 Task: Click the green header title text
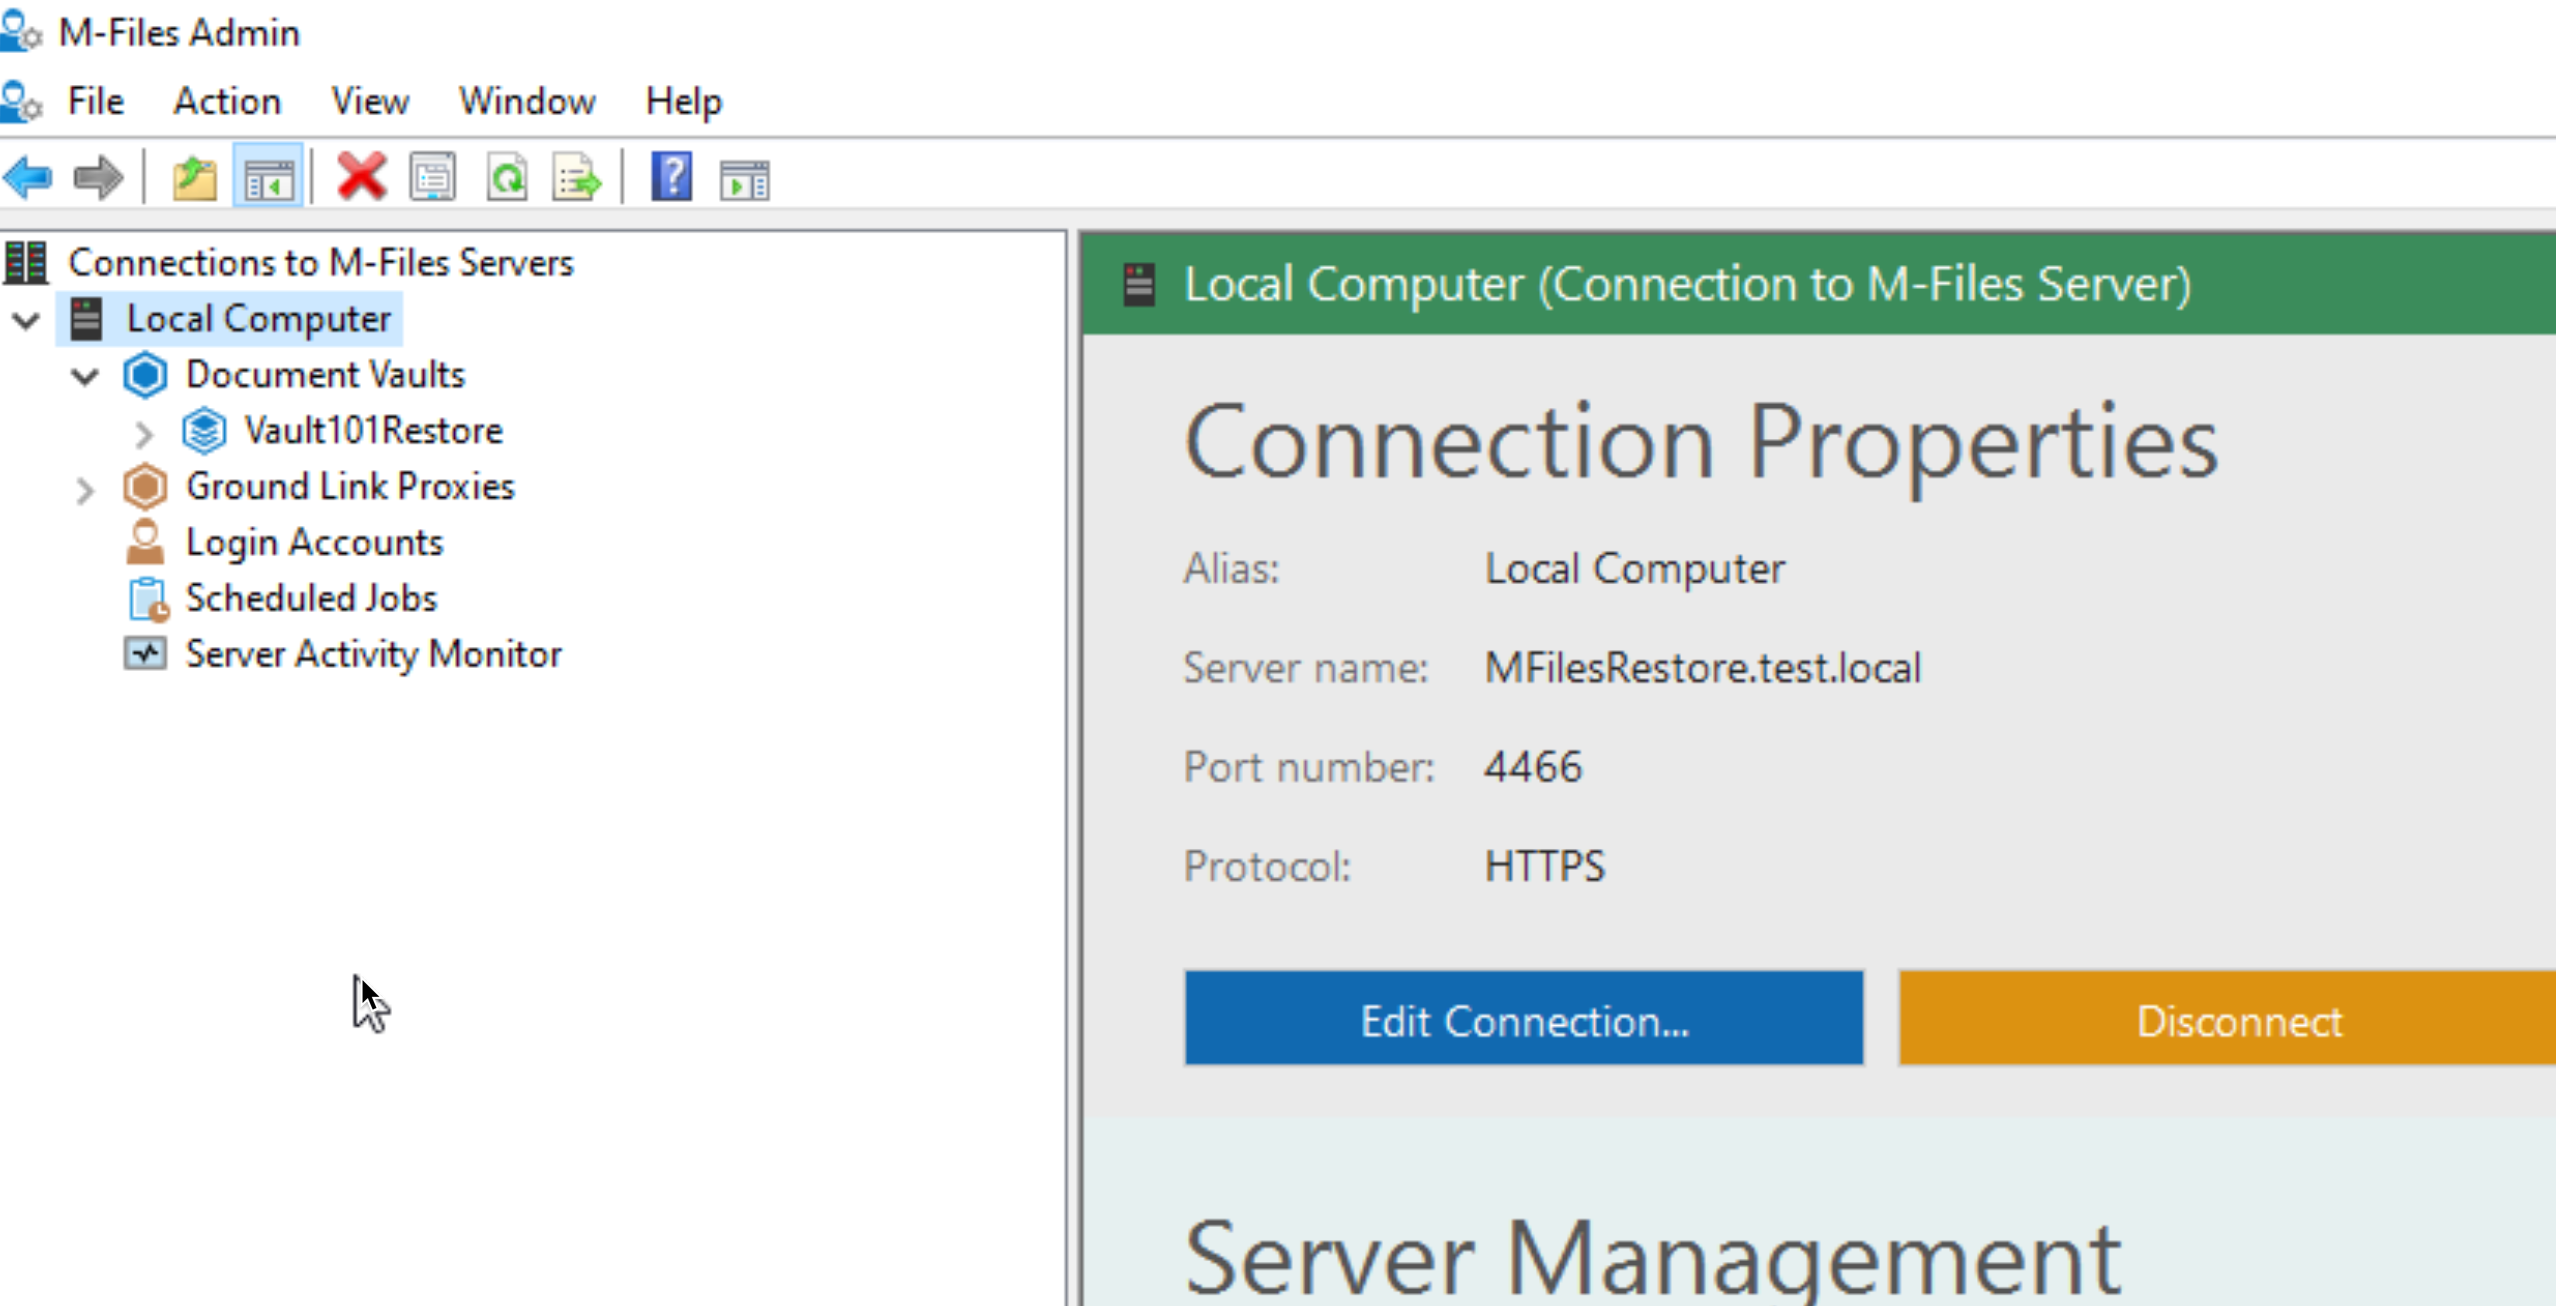point(1688,285)
